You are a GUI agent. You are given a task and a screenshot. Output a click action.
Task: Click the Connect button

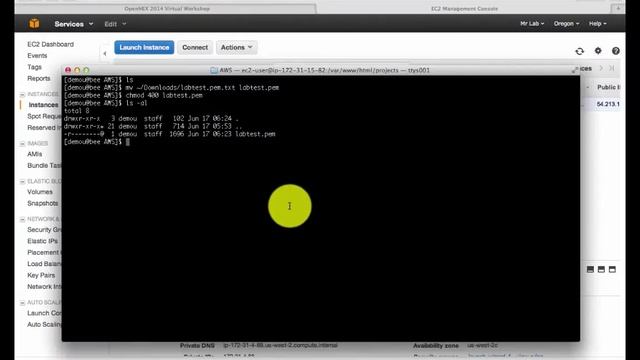click(x=195, y=47)
